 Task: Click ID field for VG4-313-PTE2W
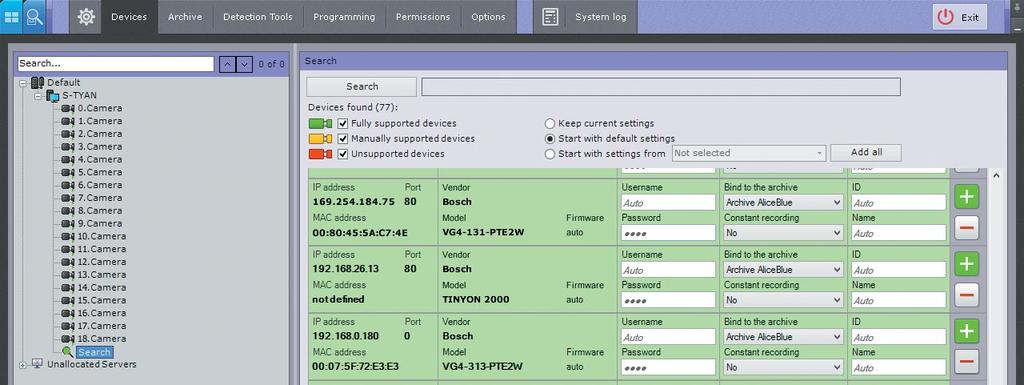899,337
